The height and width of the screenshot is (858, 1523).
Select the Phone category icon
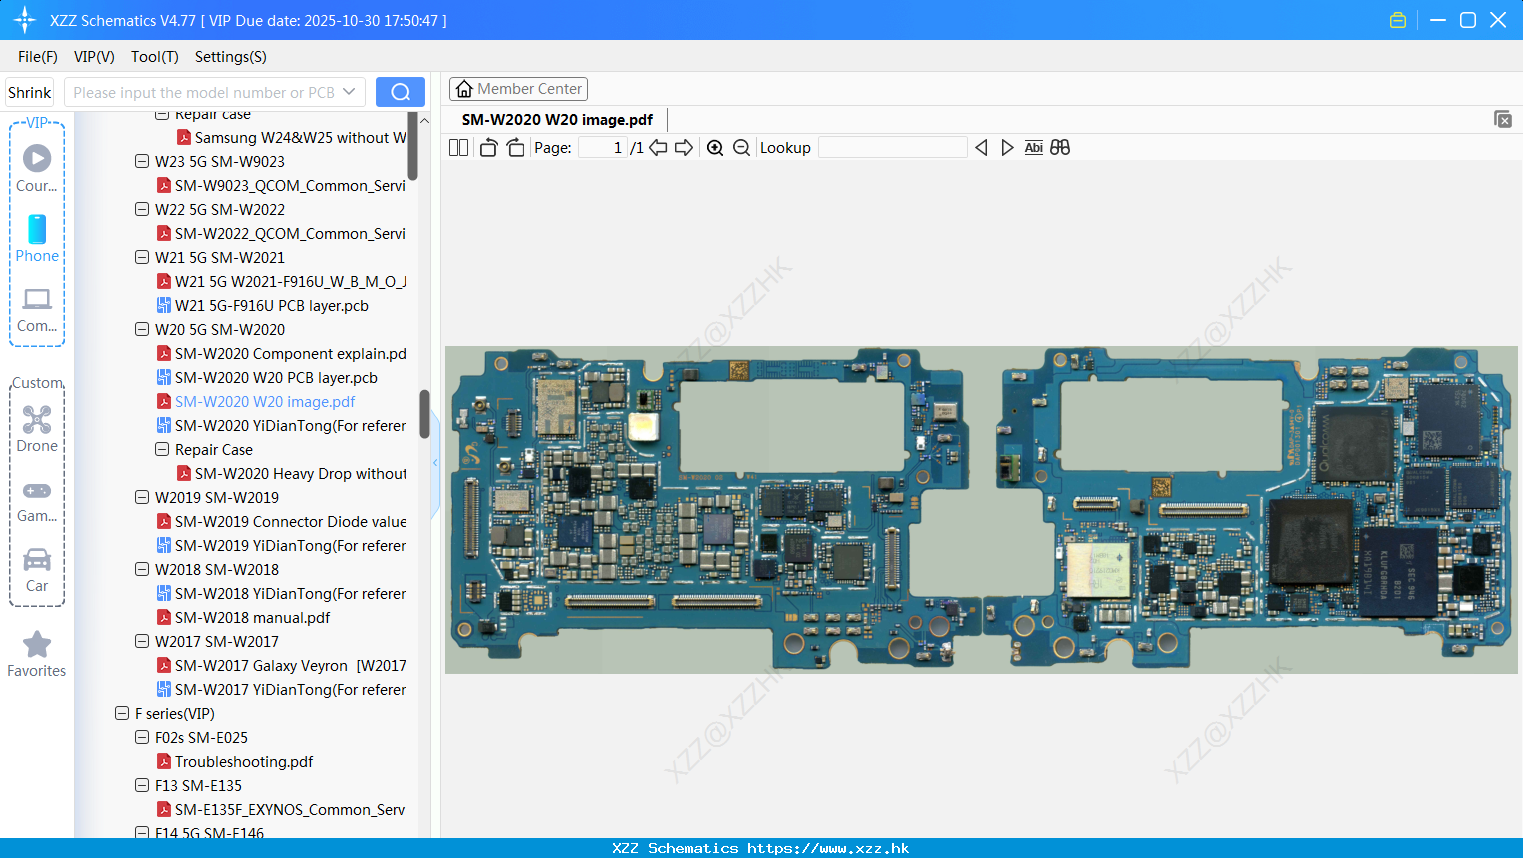pyautogui.click(x=37, y=238)
